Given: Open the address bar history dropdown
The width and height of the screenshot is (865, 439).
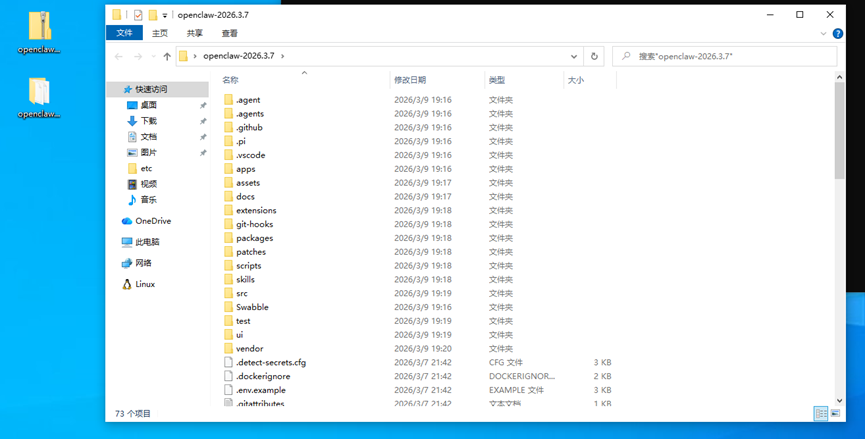Looking at the screenshot, I should (574, 57).
